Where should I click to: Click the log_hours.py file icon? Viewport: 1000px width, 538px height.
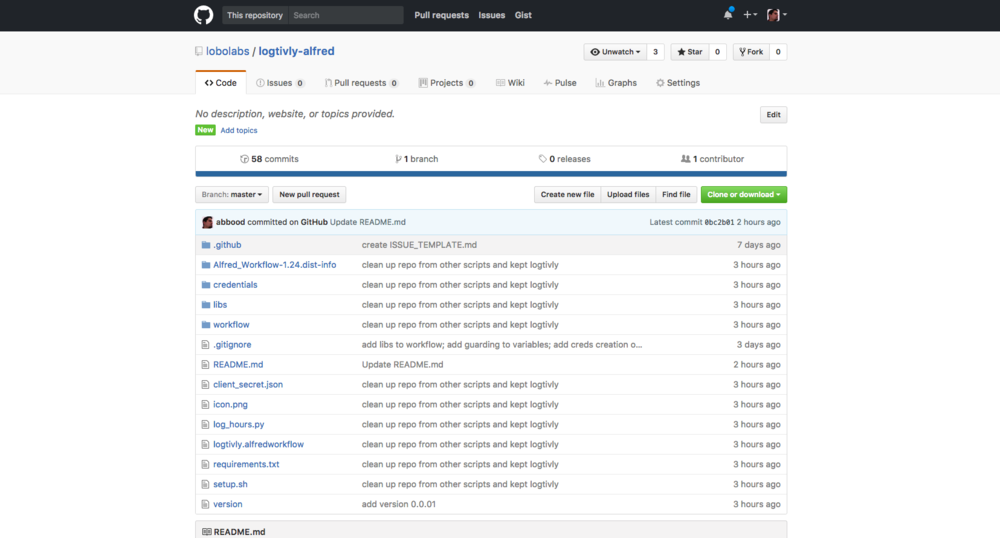[205, 425]
